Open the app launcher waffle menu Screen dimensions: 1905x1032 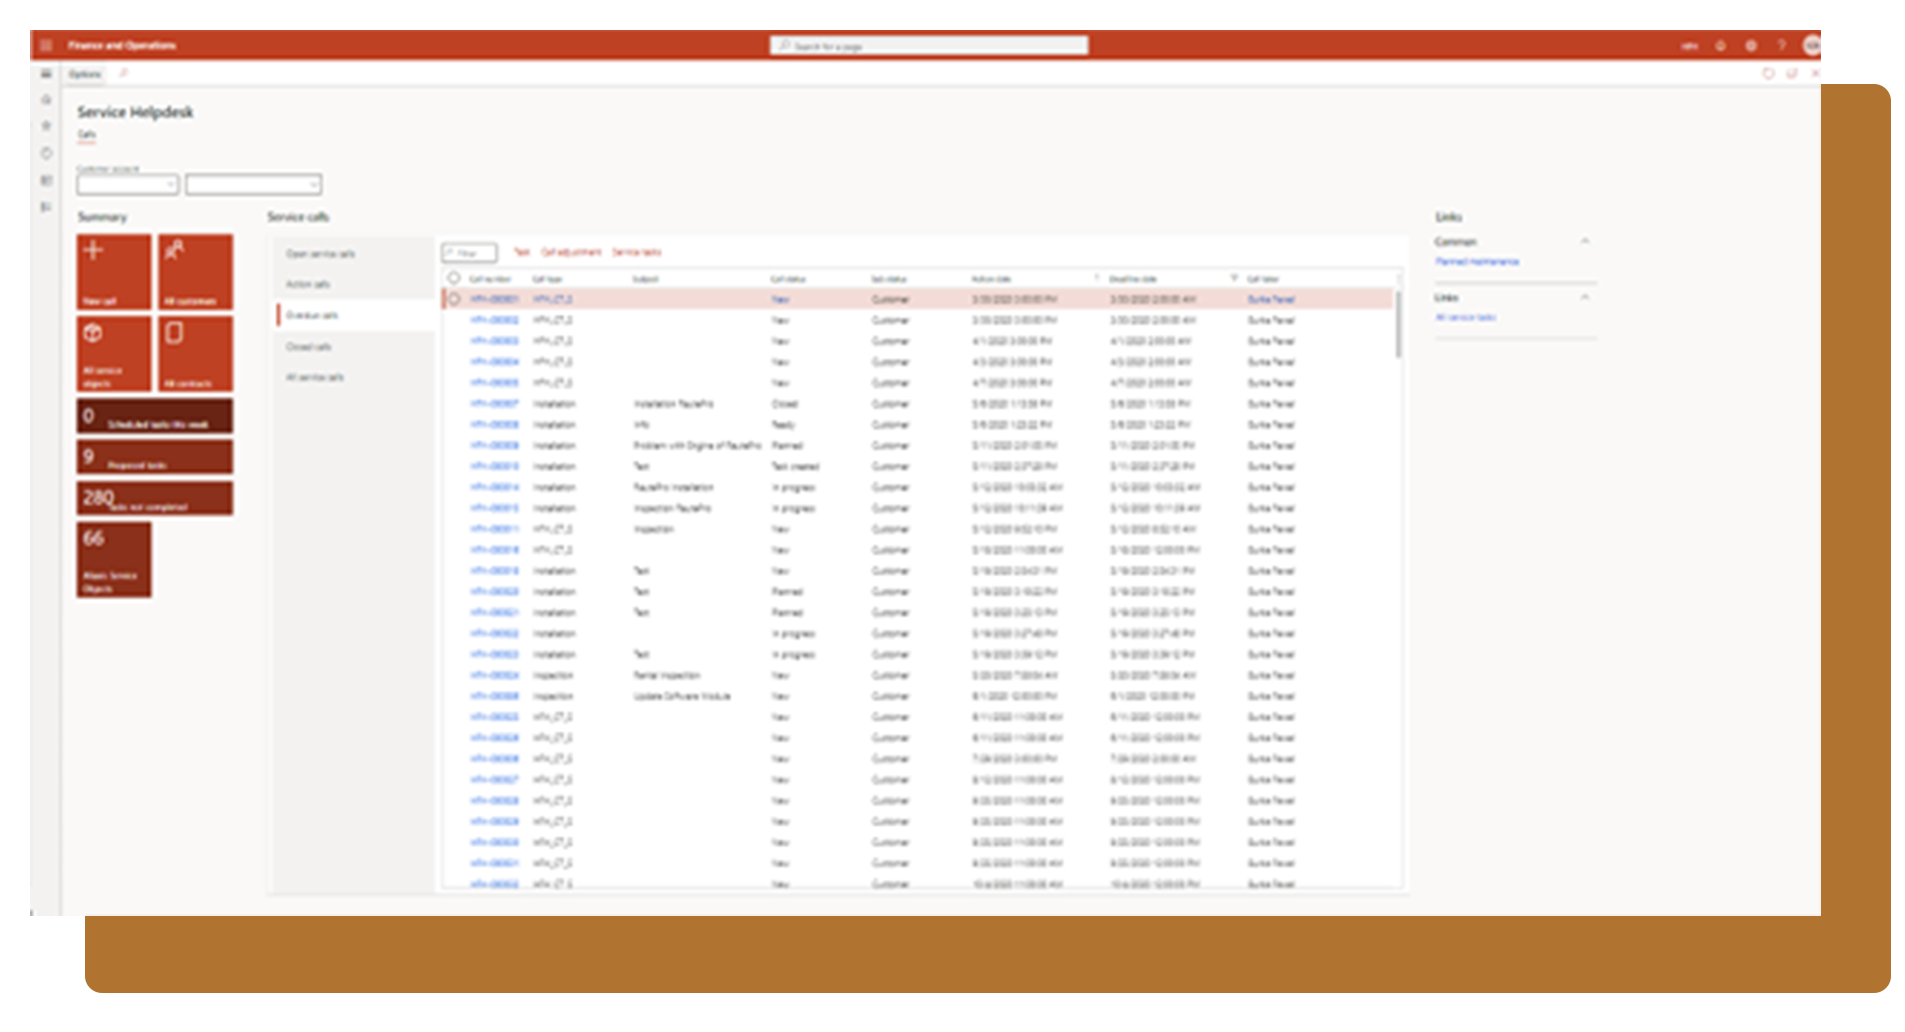46,45
